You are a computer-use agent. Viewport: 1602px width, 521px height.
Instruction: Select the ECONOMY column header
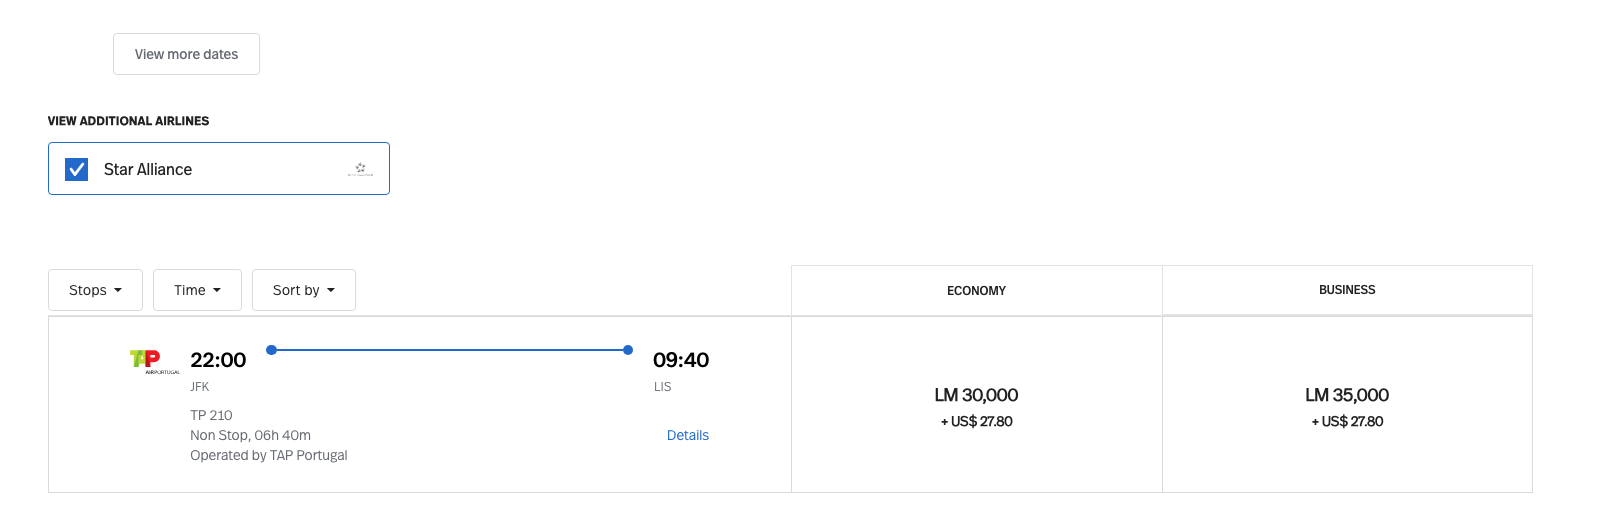click(x=976, y=291)
